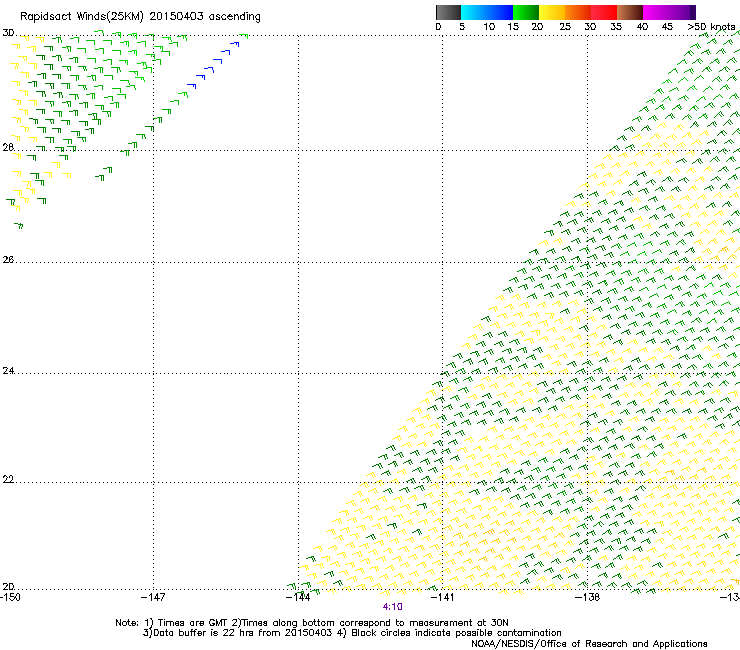Click the longitude label '-138'
The image size is (740, 650).
click(x=587, y=598)
